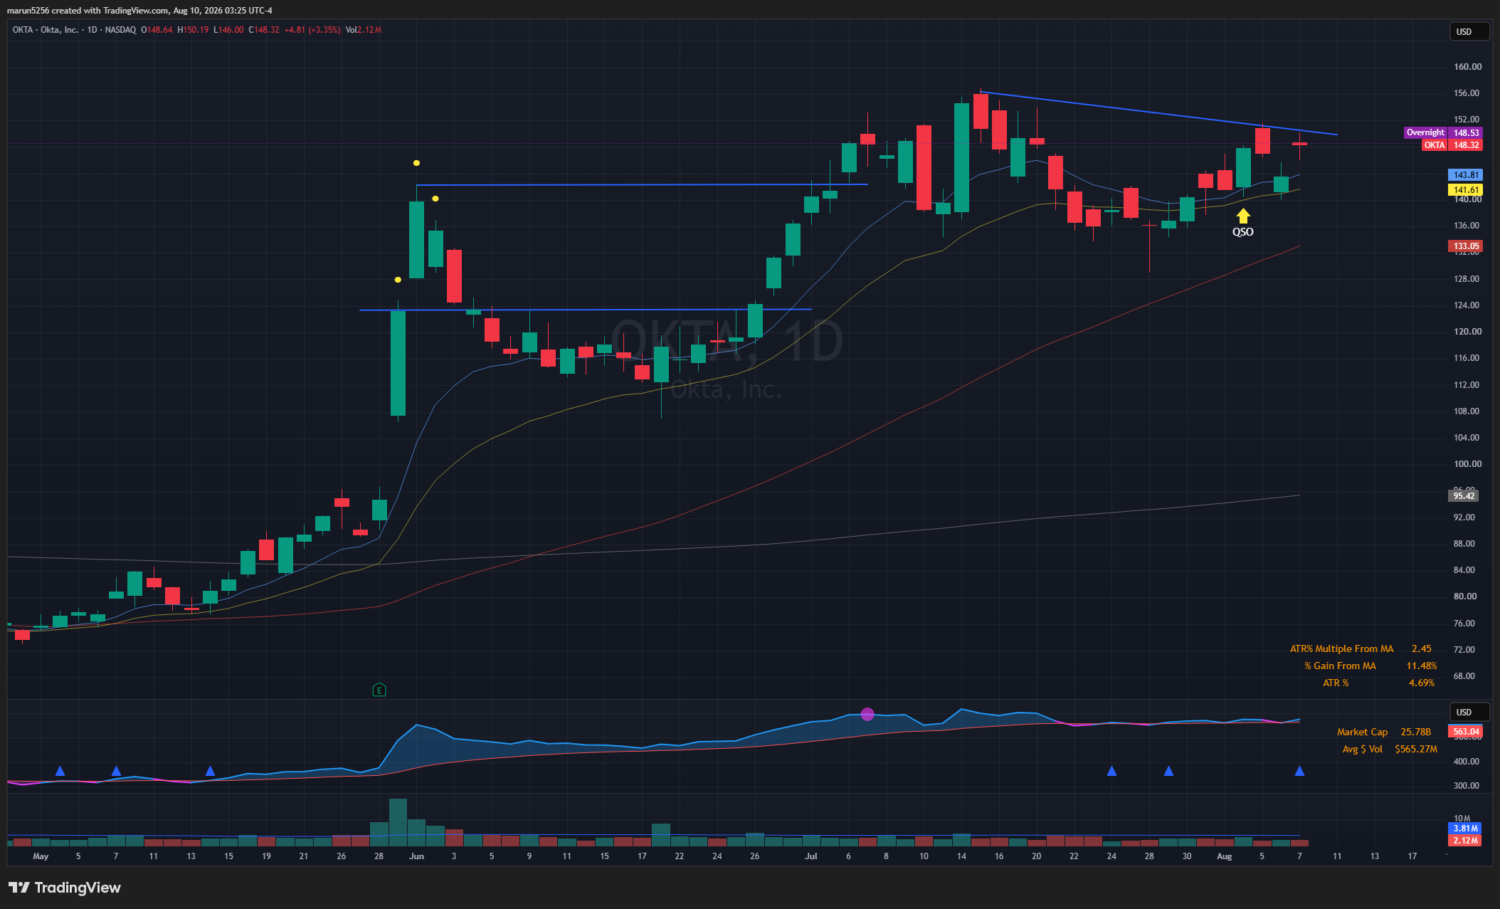This screenshot has height=909, width=1500.
Task: Click the QSO annotation text on the chart
Action: 1243,232
